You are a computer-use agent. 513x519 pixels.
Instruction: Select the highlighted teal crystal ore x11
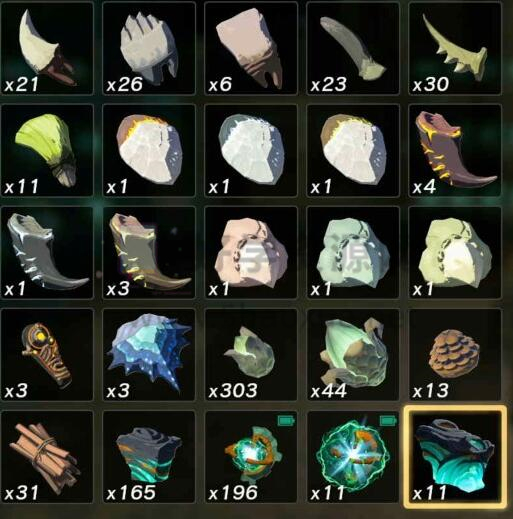(455, 457)
